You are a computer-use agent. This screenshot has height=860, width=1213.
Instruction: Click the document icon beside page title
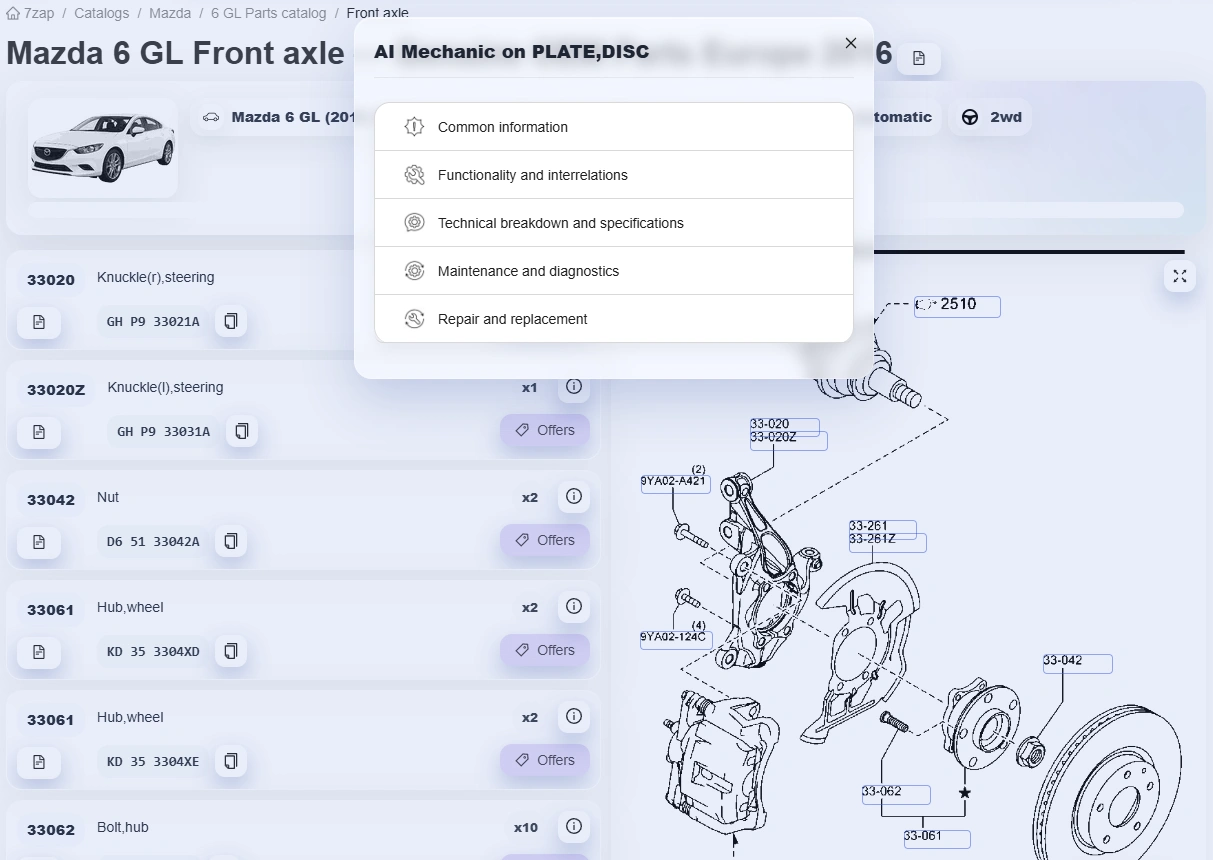click(x=919, y=59)
